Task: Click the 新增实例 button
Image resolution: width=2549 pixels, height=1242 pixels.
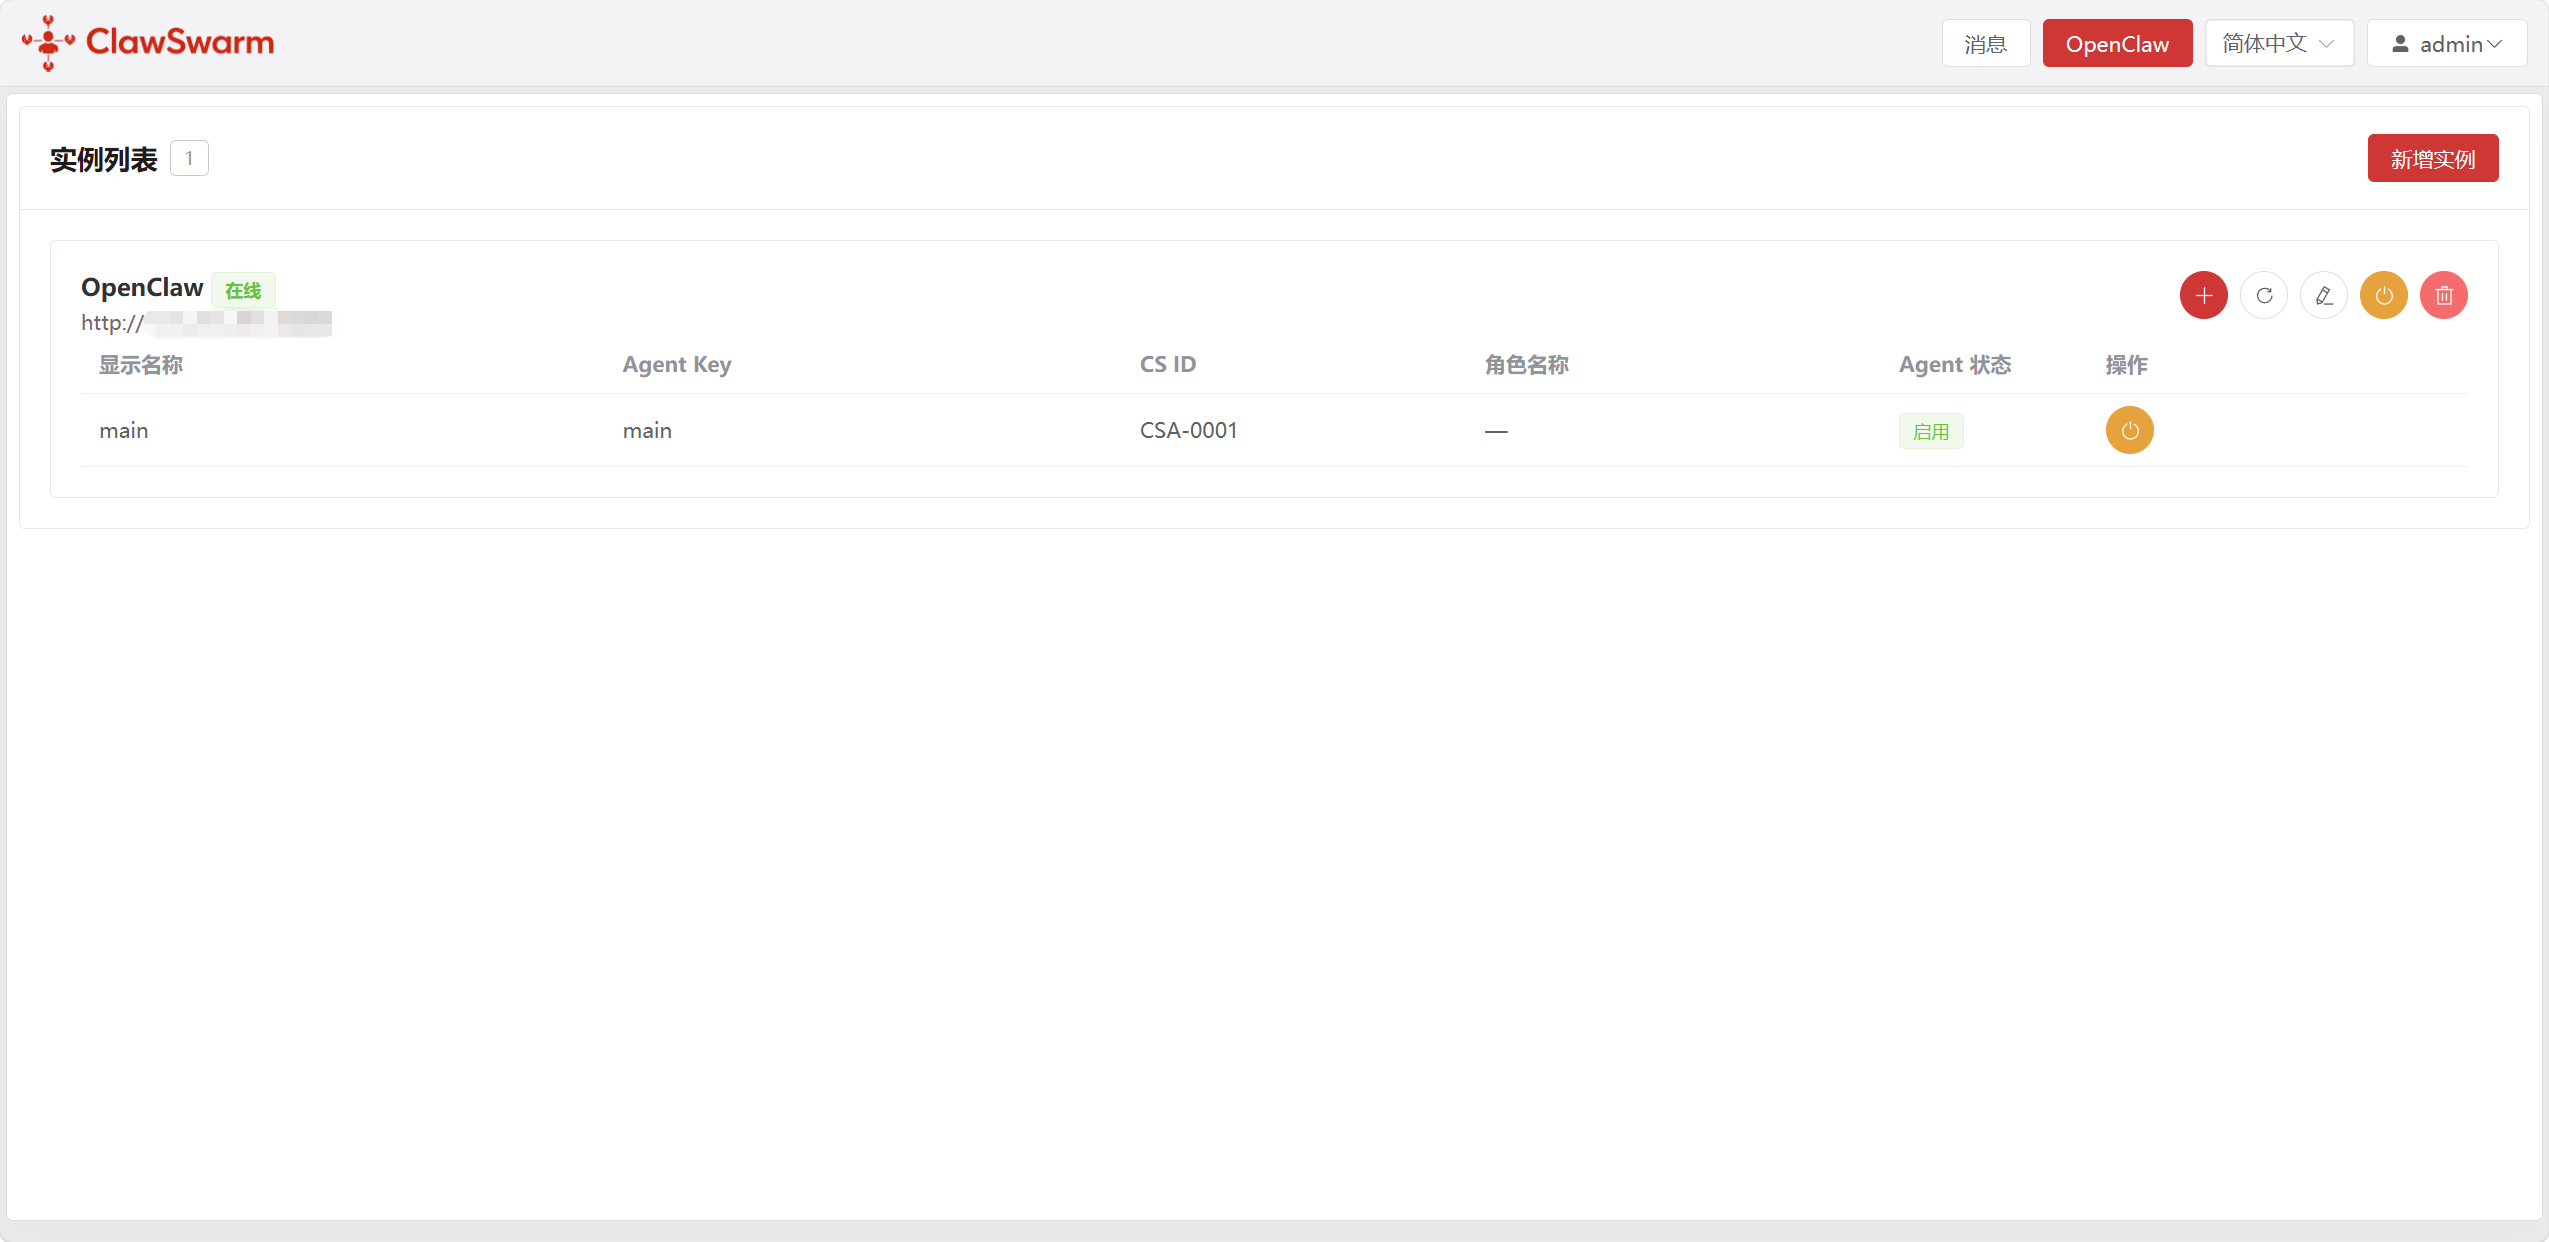Action: click(x=2432, y=158)
